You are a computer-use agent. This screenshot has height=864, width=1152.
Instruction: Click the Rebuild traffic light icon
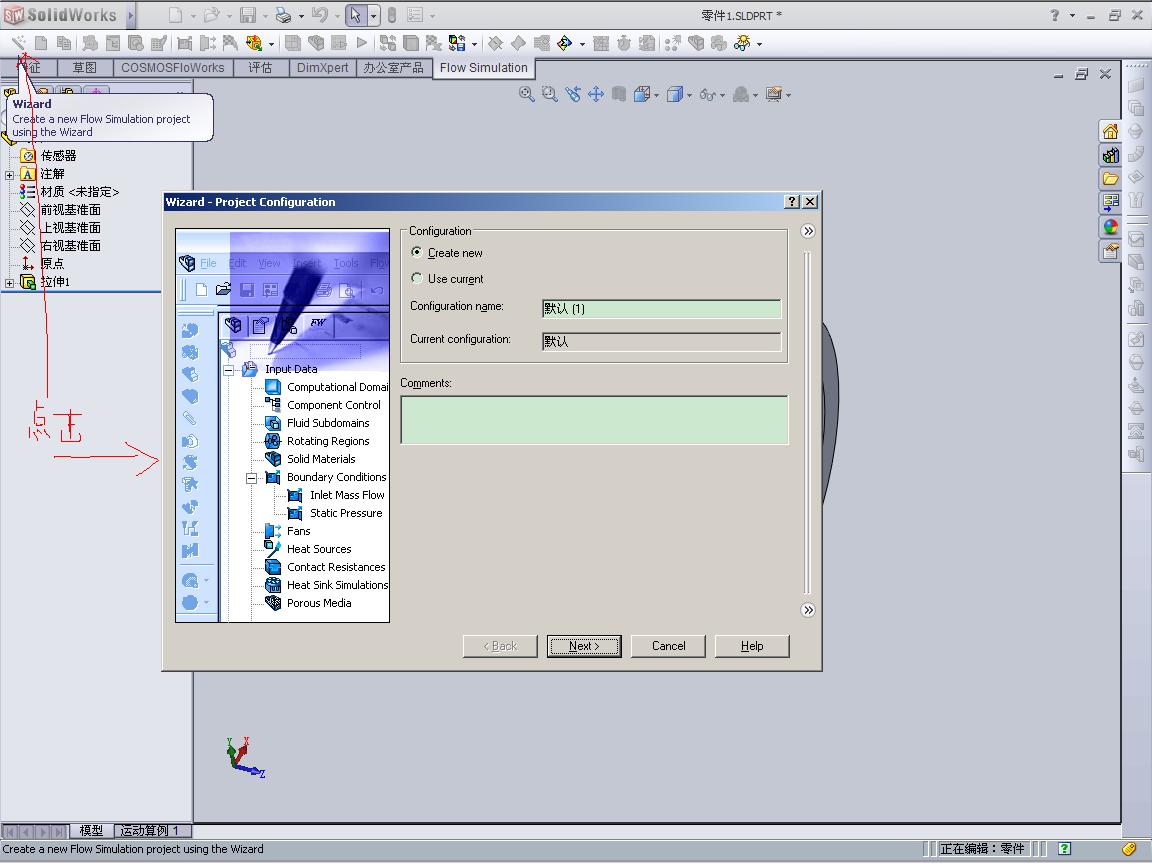click(x=392, y=15)
